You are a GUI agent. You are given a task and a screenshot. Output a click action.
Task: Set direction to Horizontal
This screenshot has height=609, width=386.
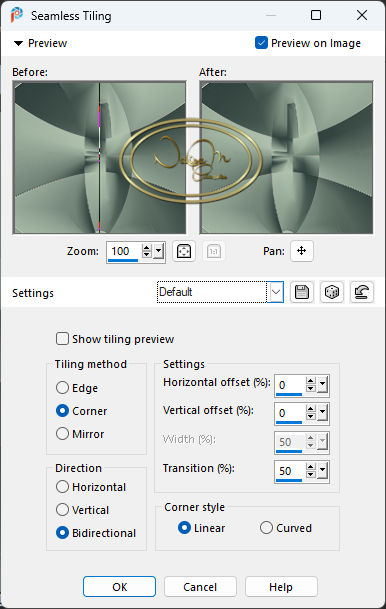click(x=62, y=487)
